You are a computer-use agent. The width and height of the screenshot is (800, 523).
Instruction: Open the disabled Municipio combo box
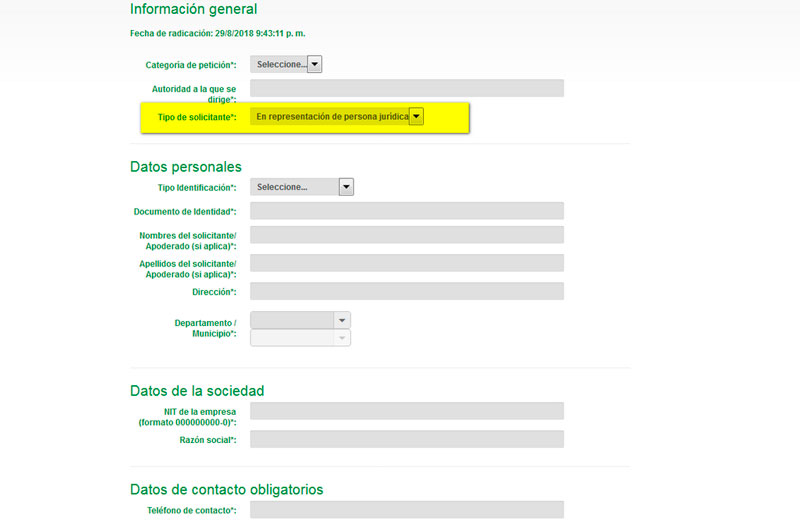(300, 338)
